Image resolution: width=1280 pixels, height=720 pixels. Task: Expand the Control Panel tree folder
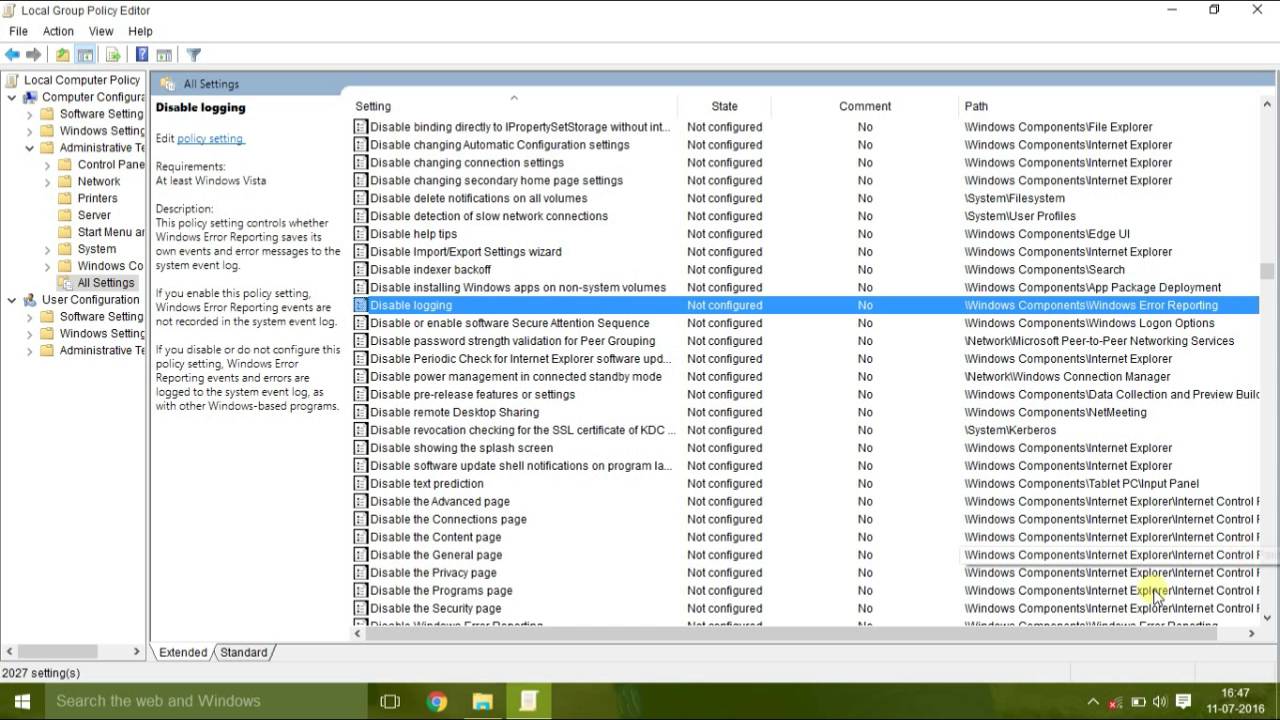[48, 165]
